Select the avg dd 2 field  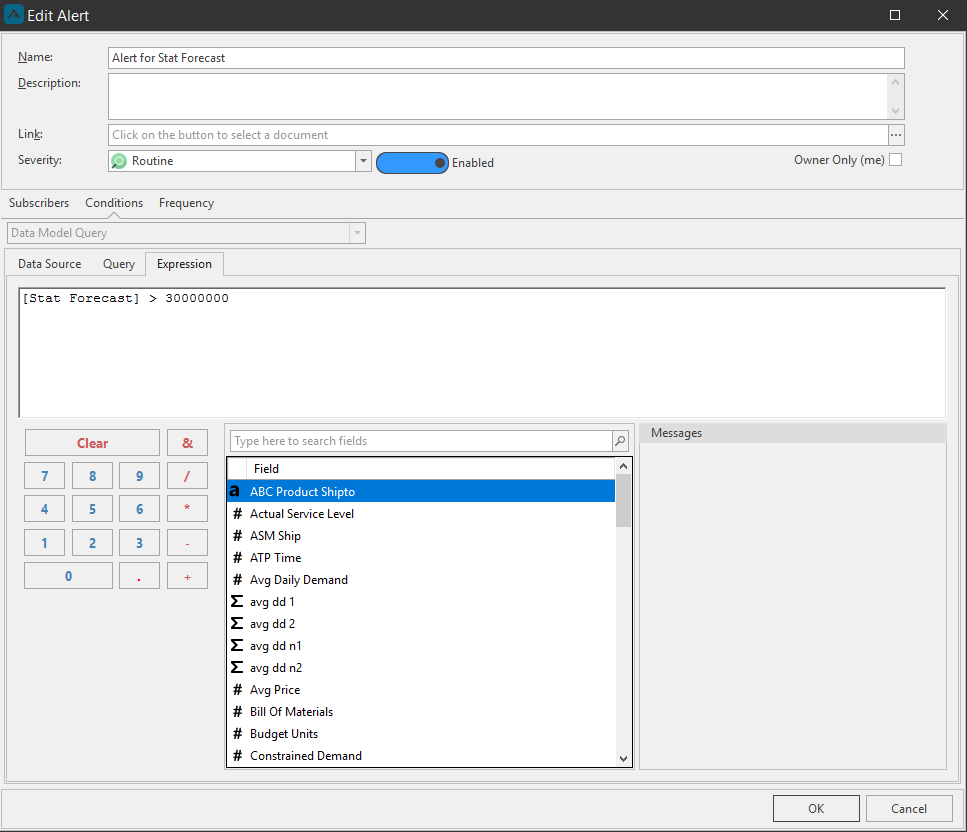pyautogui.click(x=421, y=624)
